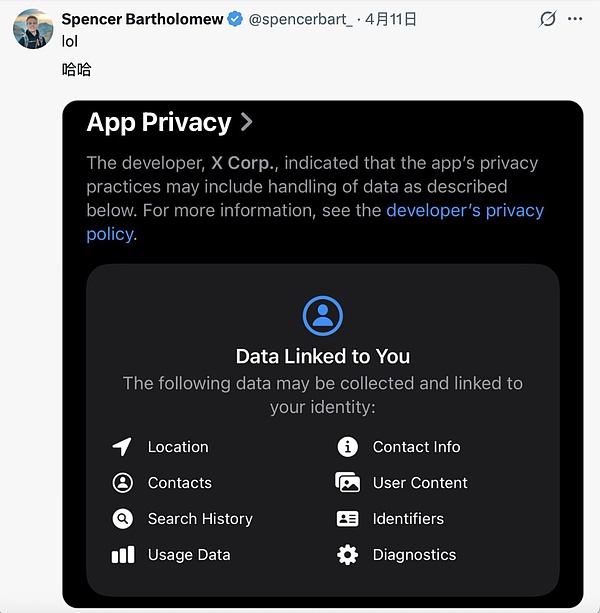
Task: Click the translated text 哈哈
Action: [77, 70]
